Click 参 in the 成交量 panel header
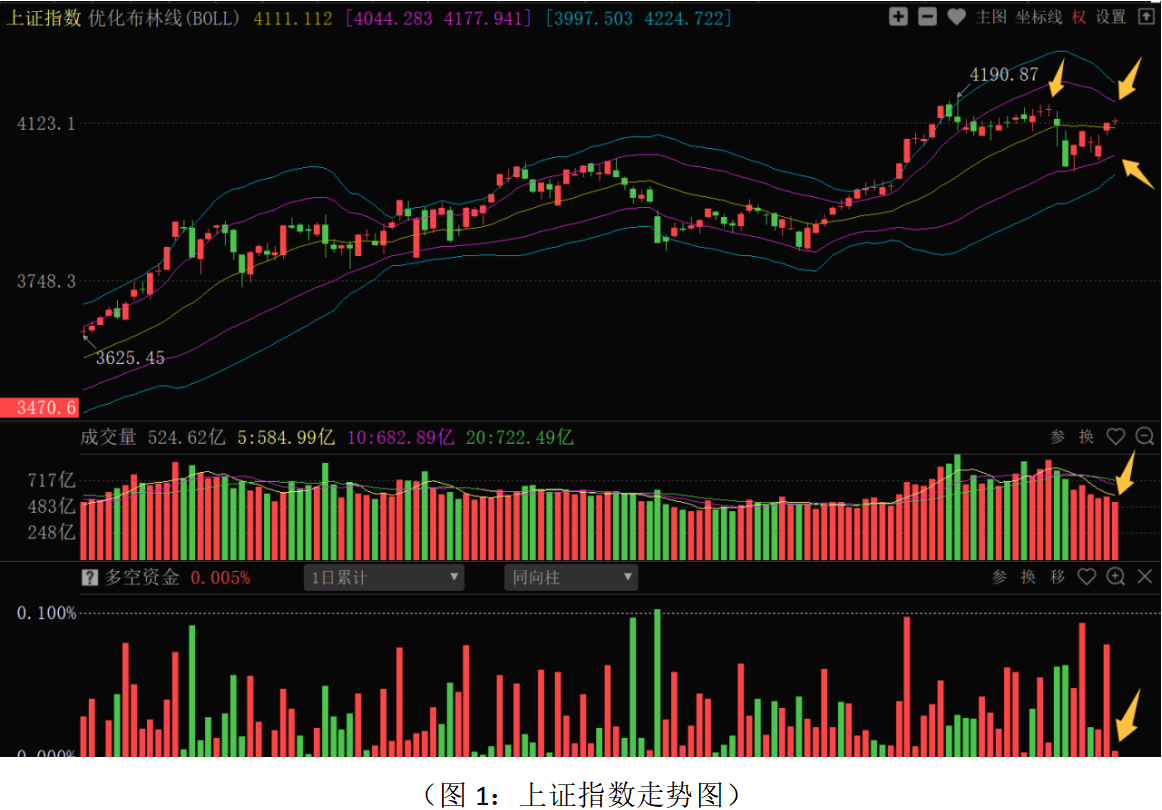The image size is (1162, 810). (1057, 437)
